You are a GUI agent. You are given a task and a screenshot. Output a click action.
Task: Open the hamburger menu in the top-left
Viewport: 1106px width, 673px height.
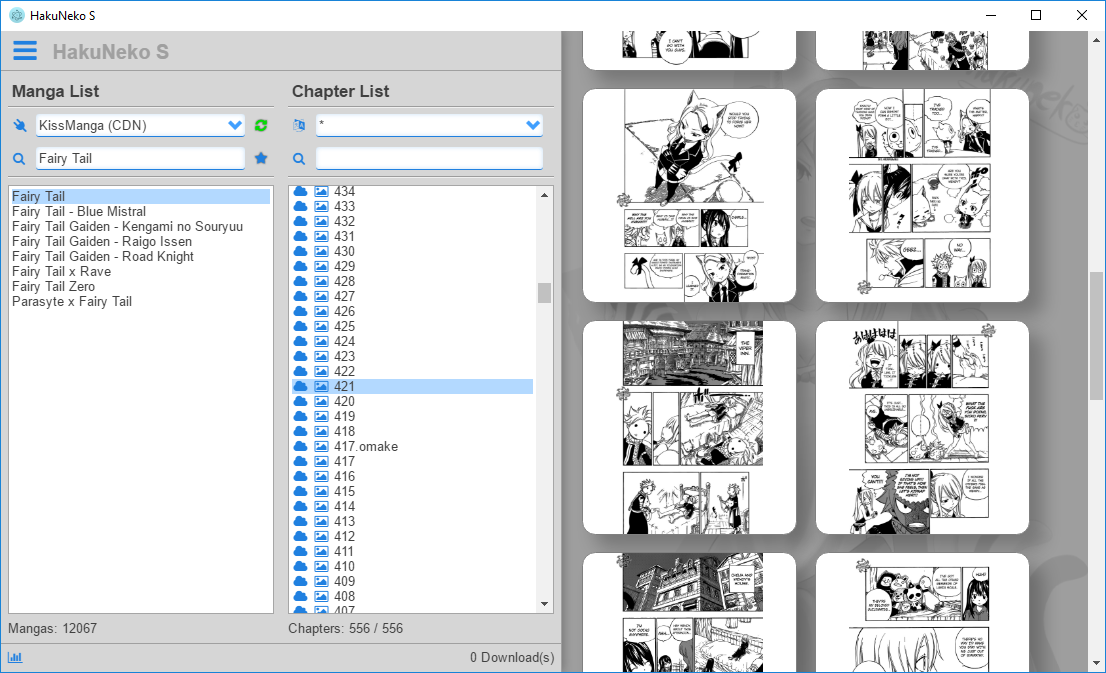click(24, 50)
